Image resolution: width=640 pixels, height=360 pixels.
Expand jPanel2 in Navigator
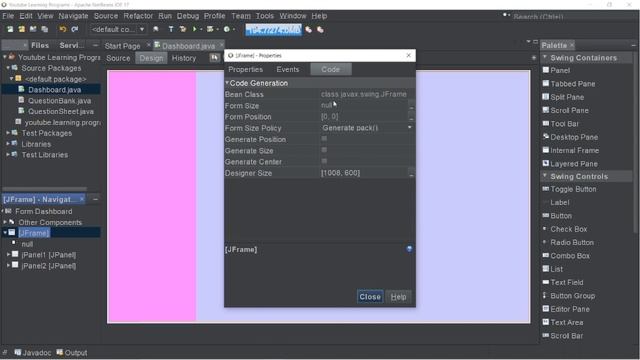click(8, 265)
